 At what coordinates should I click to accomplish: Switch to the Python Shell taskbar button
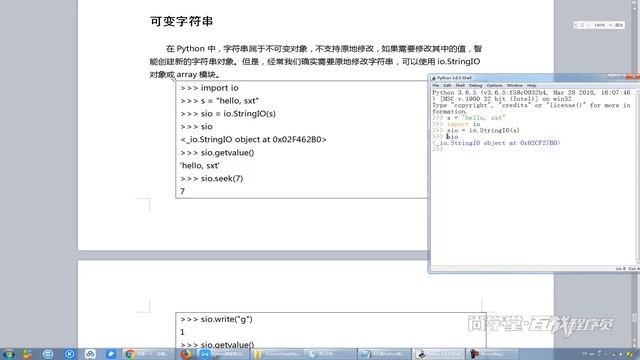(x=439, y=354)
